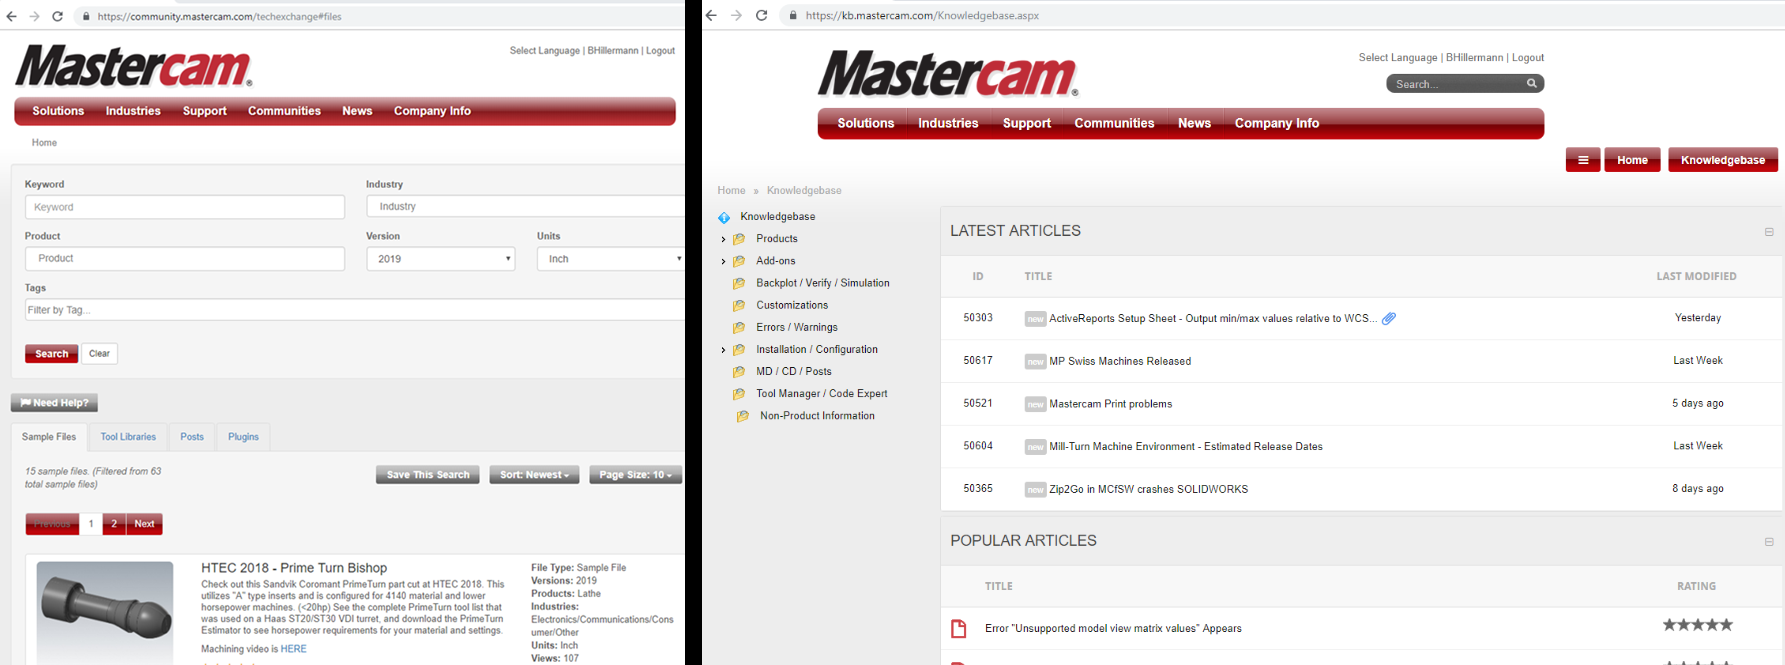Image resolution: width=1785 pixels, height=665 pixels.
Task: Open Support menu in Knowledgebase navigation bar
Action: [x=1027, y=123]
